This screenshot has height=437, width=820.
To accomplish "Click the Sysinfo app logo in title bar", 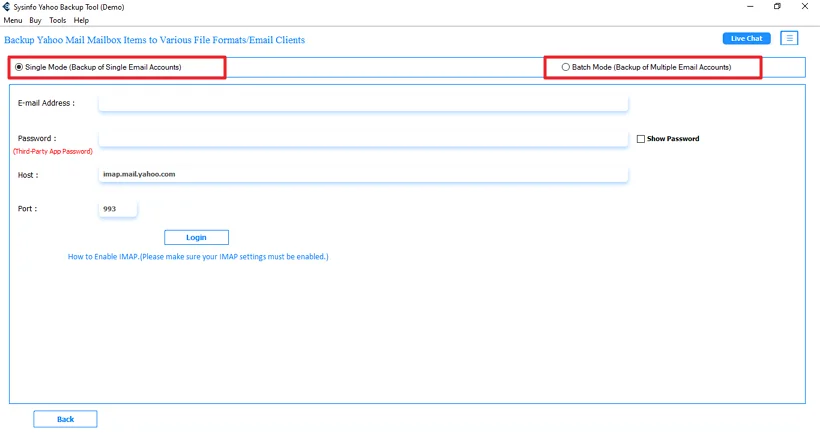I will (x=6, y=7).
